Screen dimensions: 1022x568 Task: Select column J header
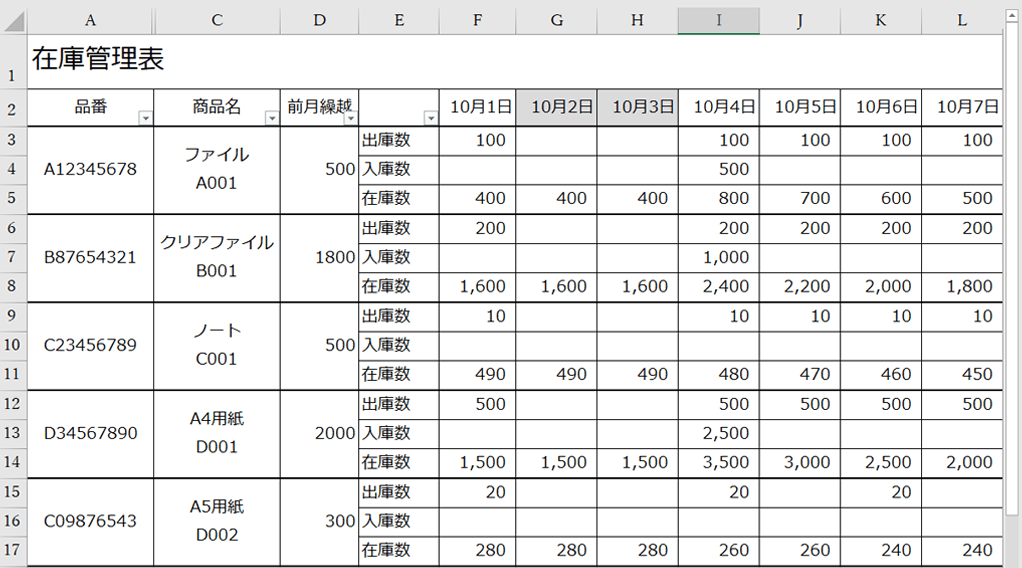[x=800, y=20]
